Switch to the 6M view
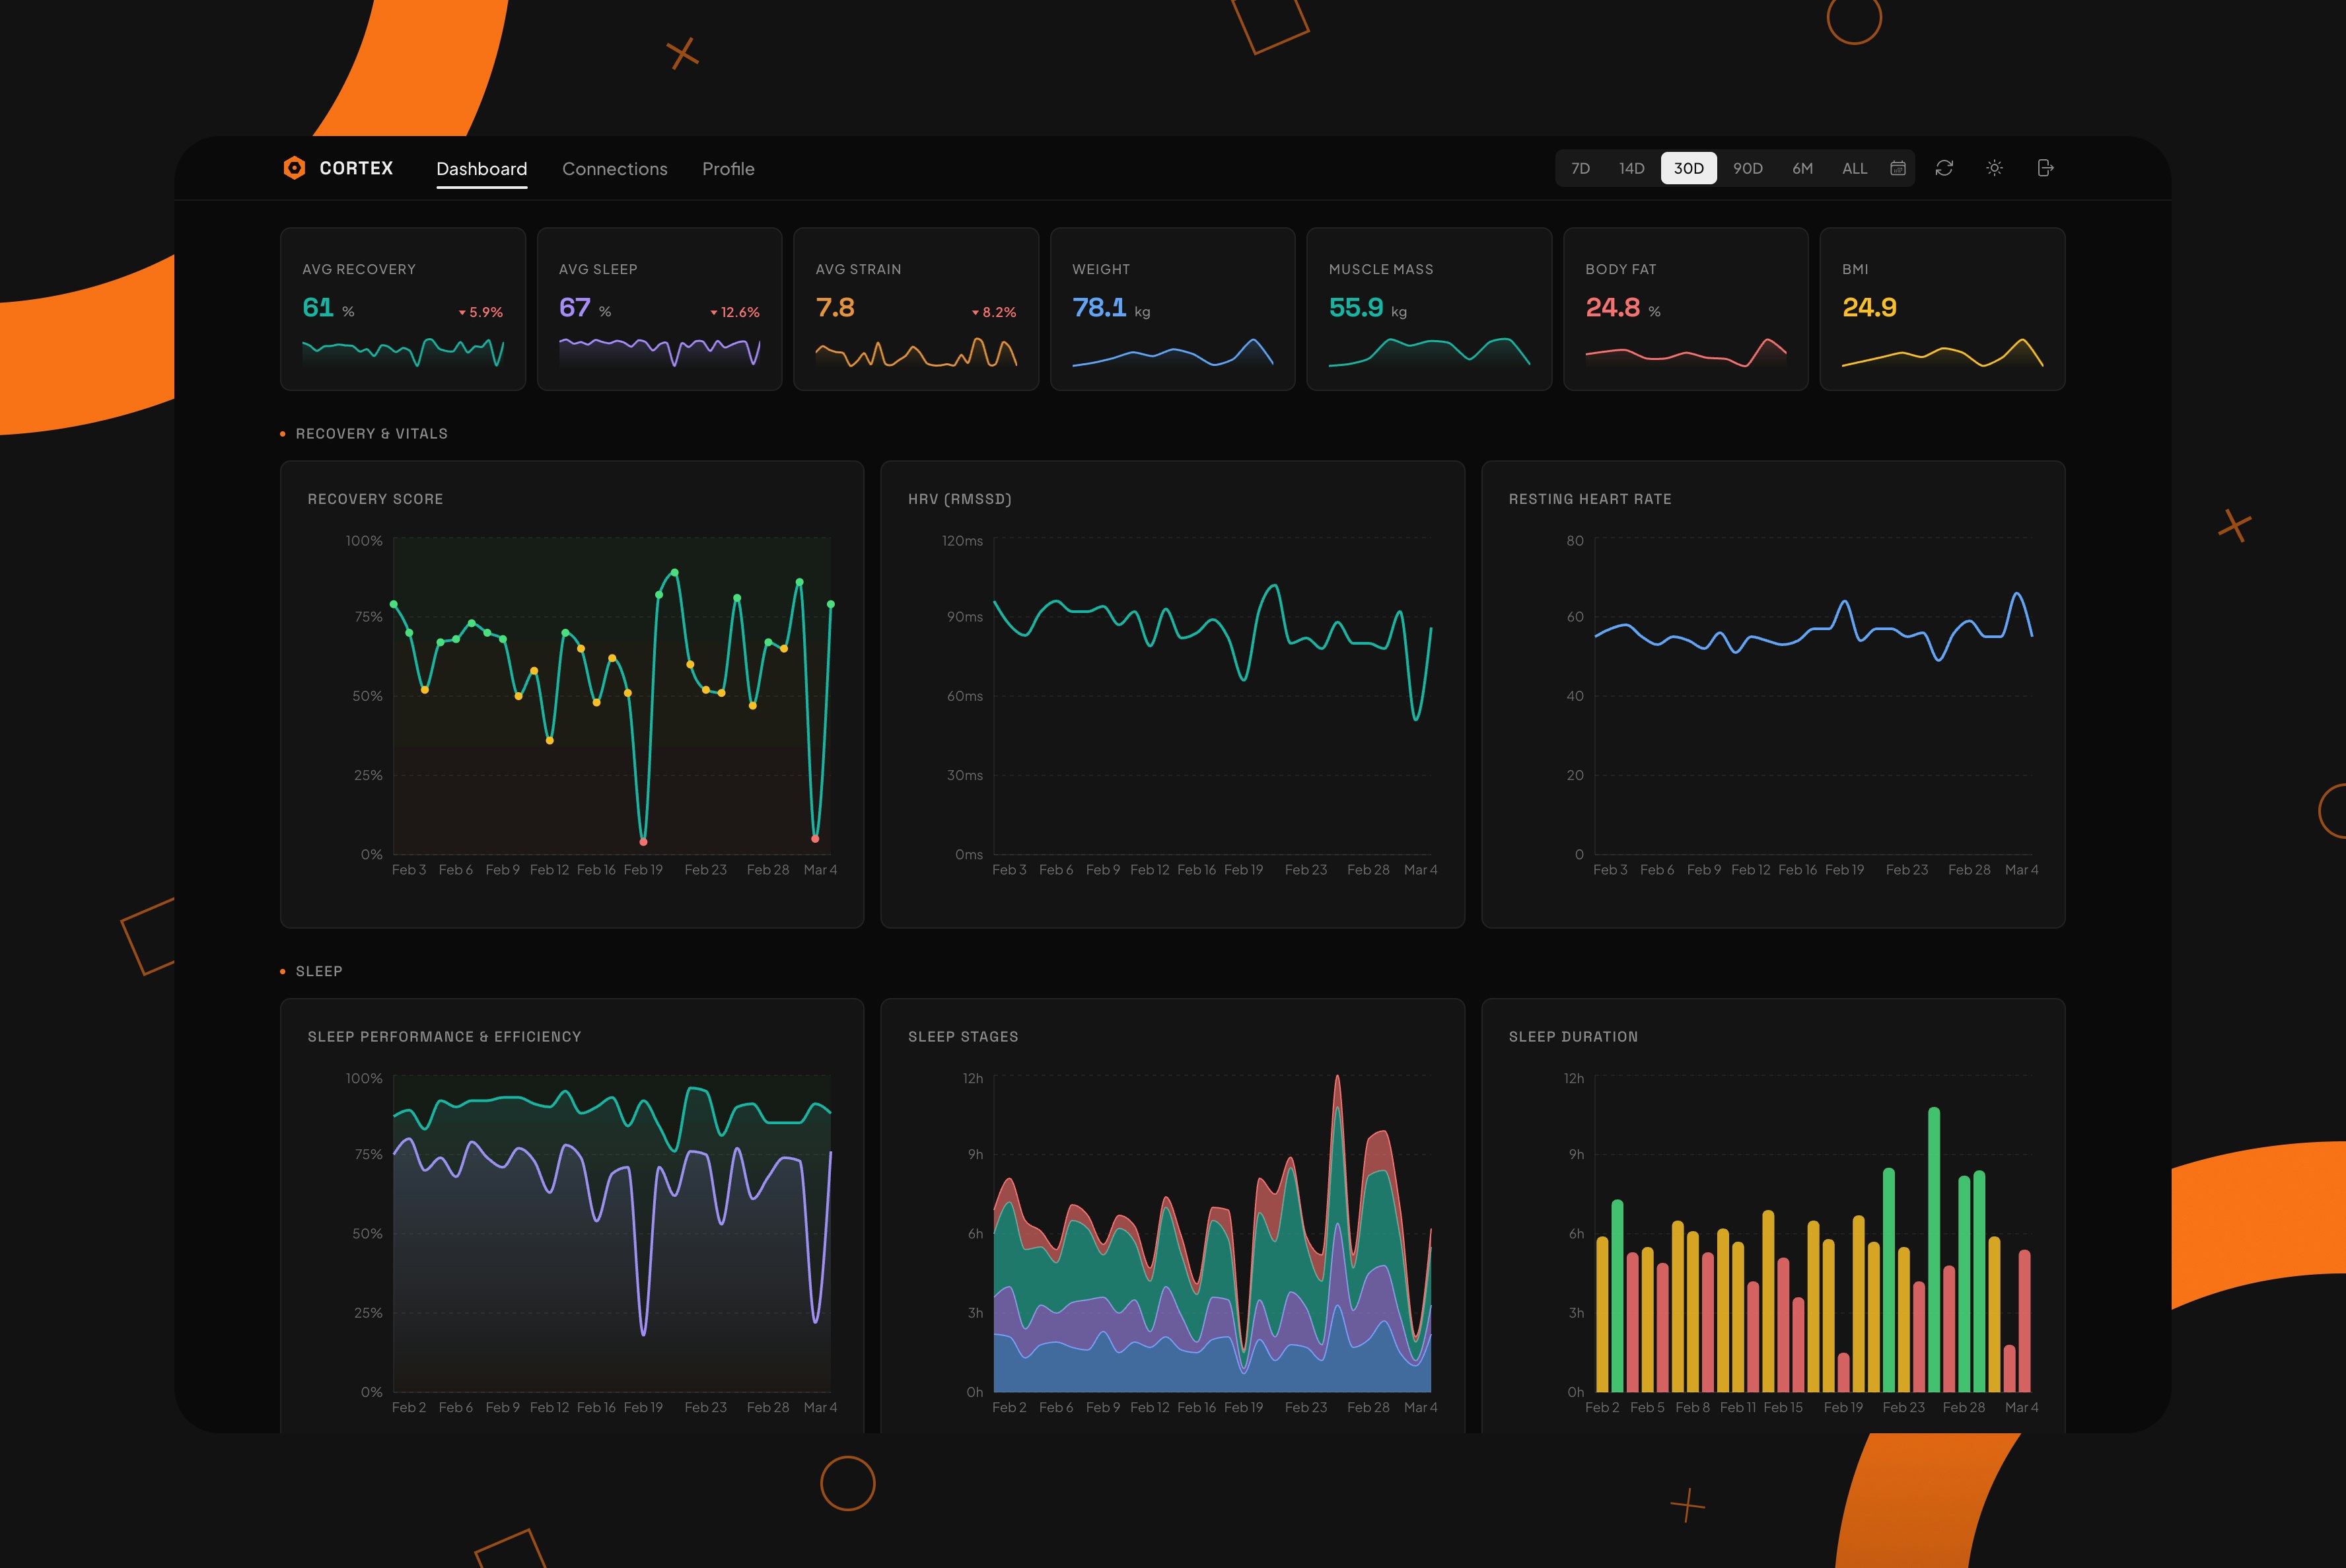Image resolution: width=2346 pixels, height=1568 pixels. 1802,168
